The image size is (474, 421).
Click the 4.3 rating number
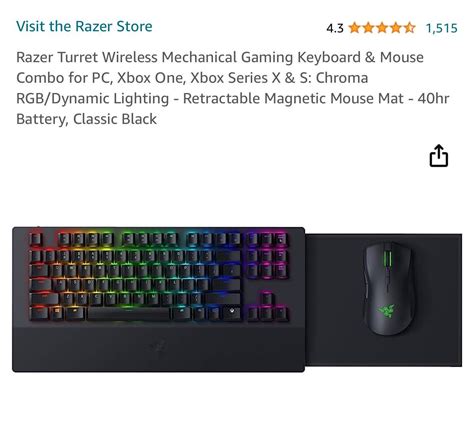(335, 29)
